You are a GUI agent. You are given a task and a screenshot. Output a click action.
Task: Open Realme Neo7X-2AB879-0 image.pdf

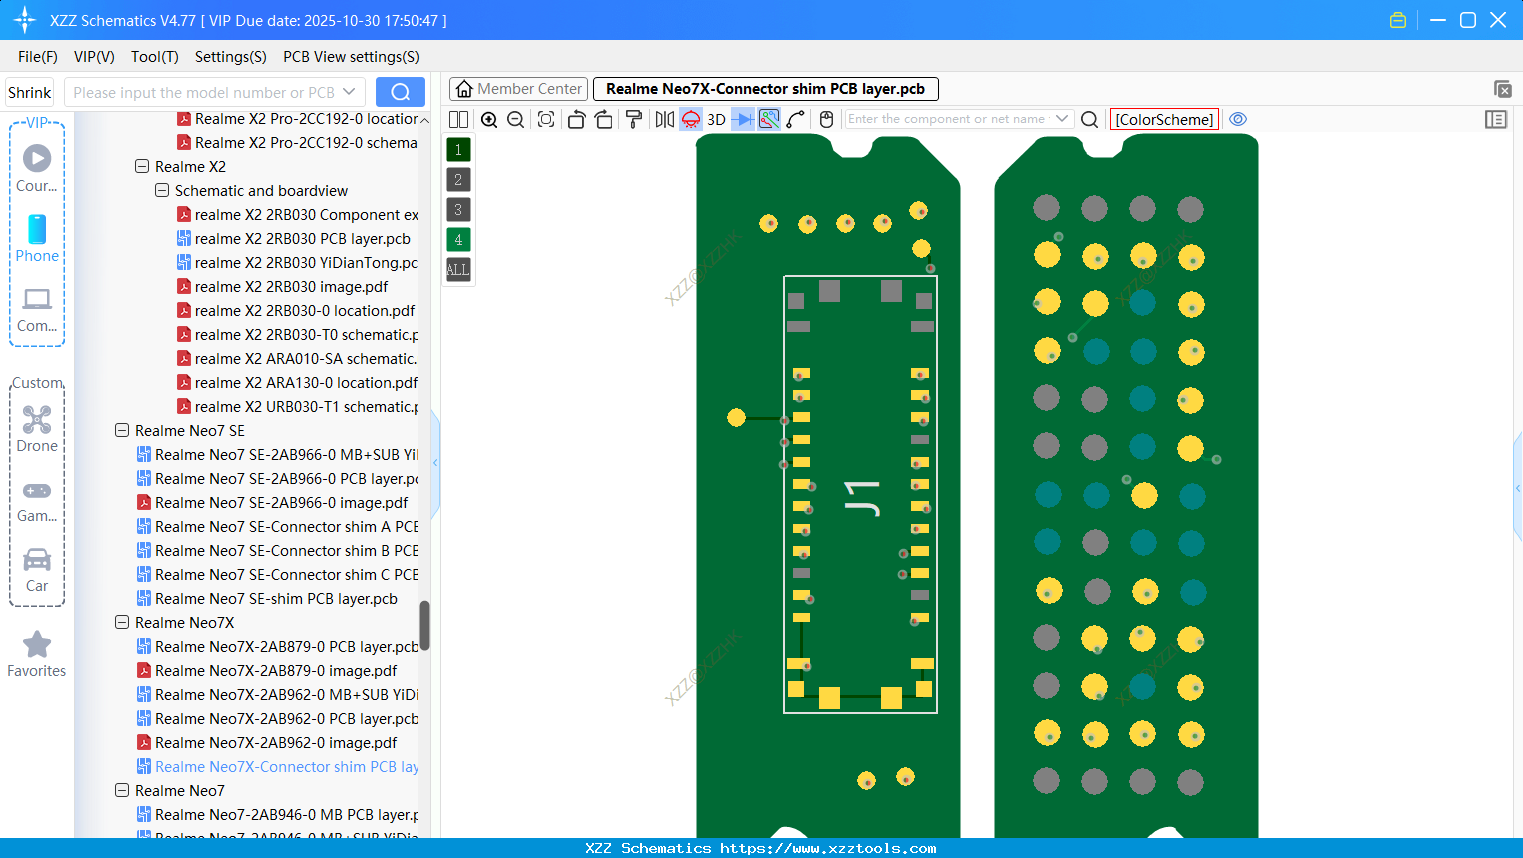[x=267, y=670]
